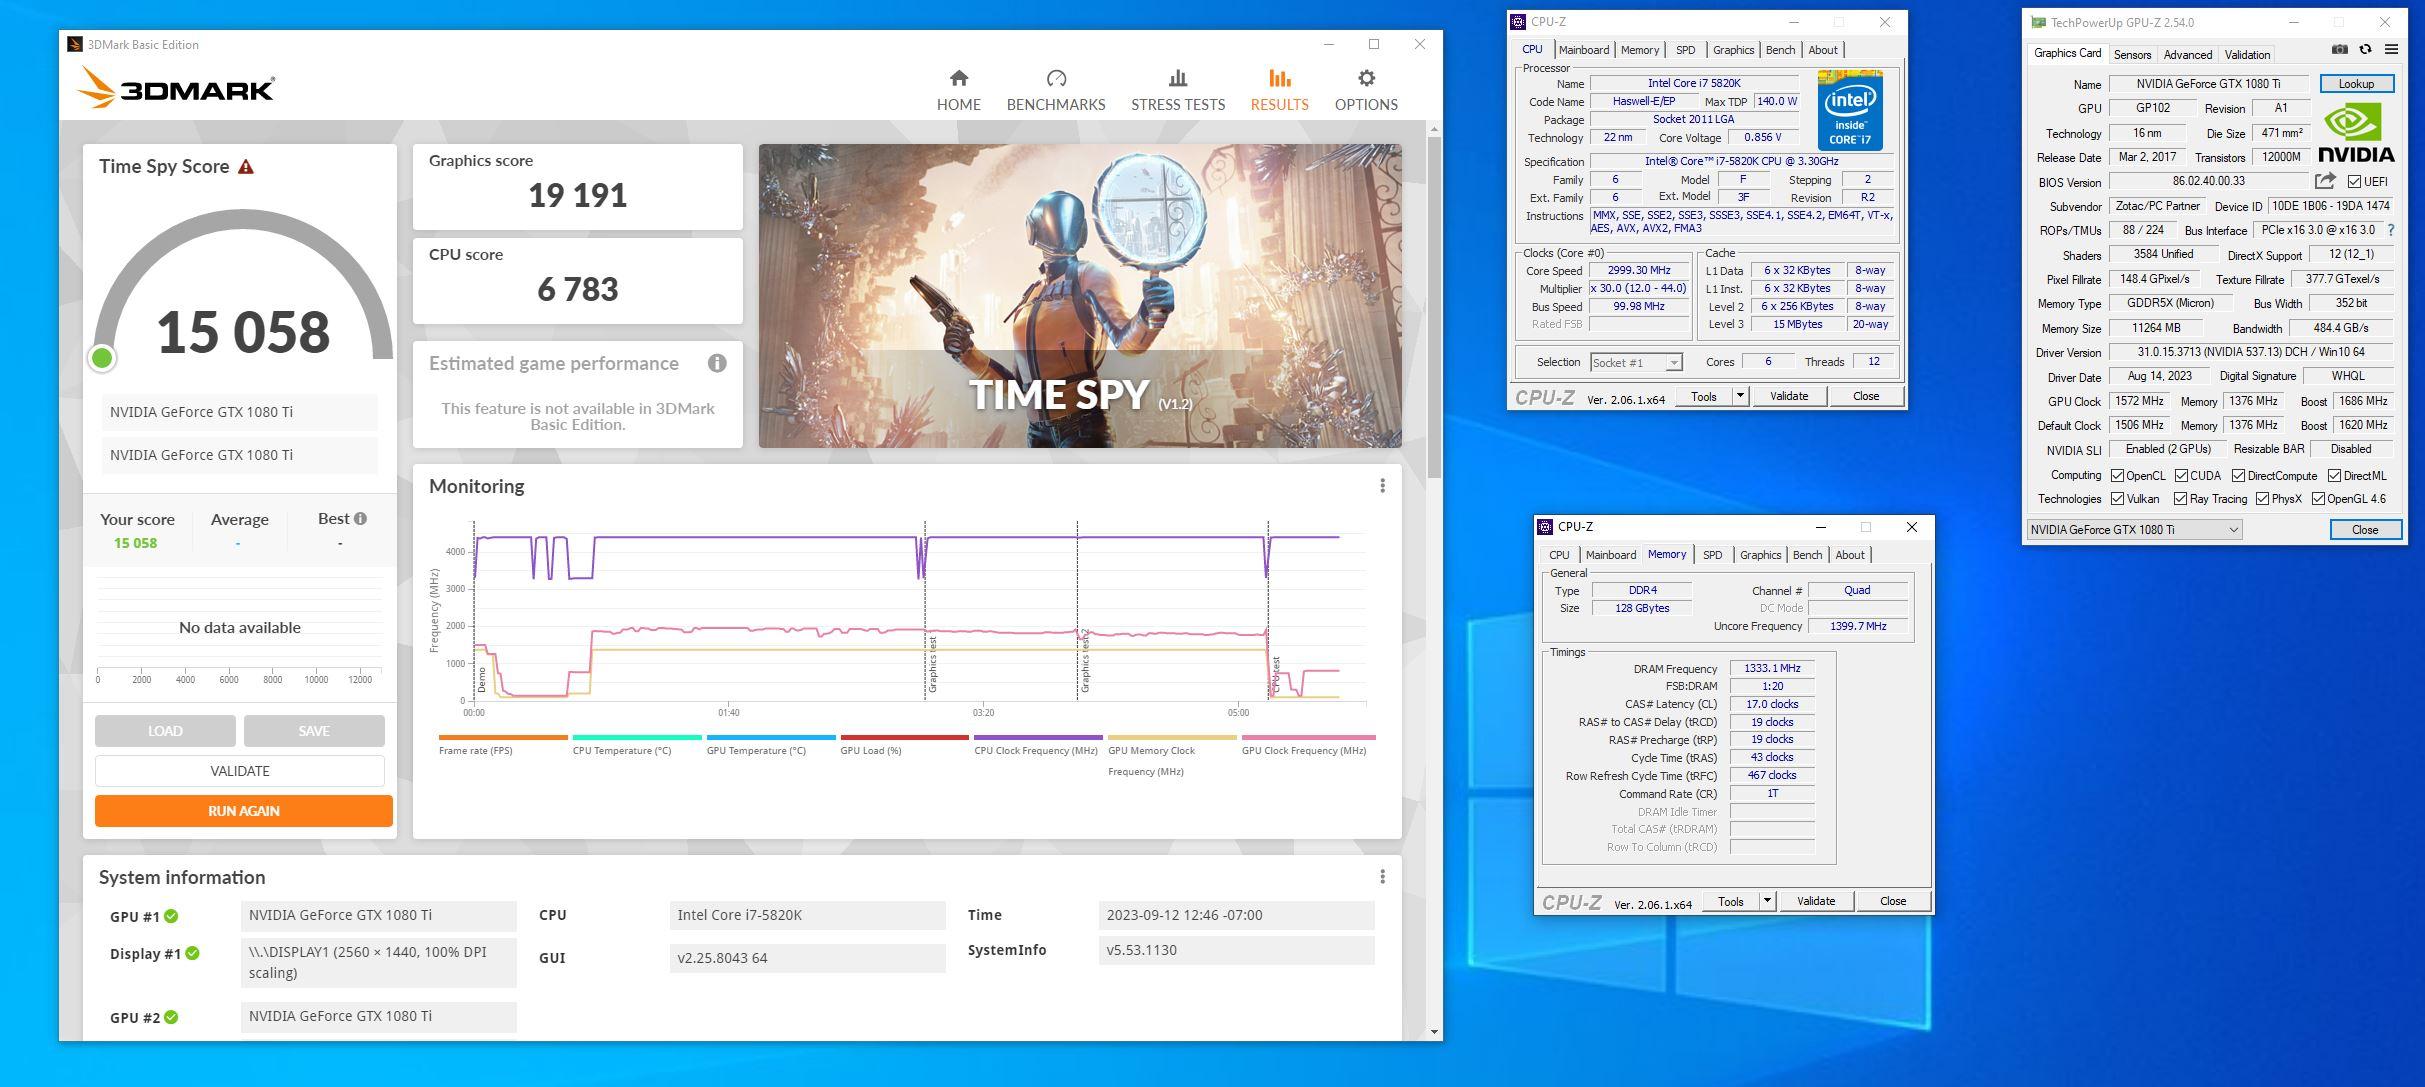Click the SAVE button in 3DMark

coord(314,731)
